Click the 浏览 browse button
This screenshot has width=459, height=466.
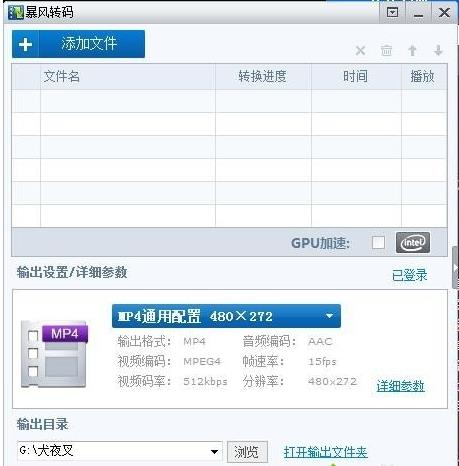(x=247, y=452)
